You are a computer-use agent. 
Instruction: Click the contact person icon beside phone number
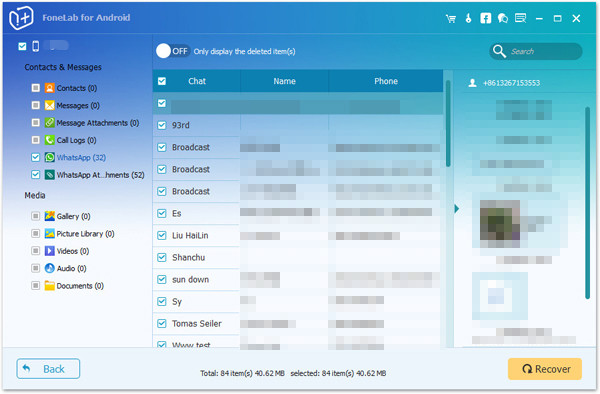pyautogui.click(x=473, y=83)
